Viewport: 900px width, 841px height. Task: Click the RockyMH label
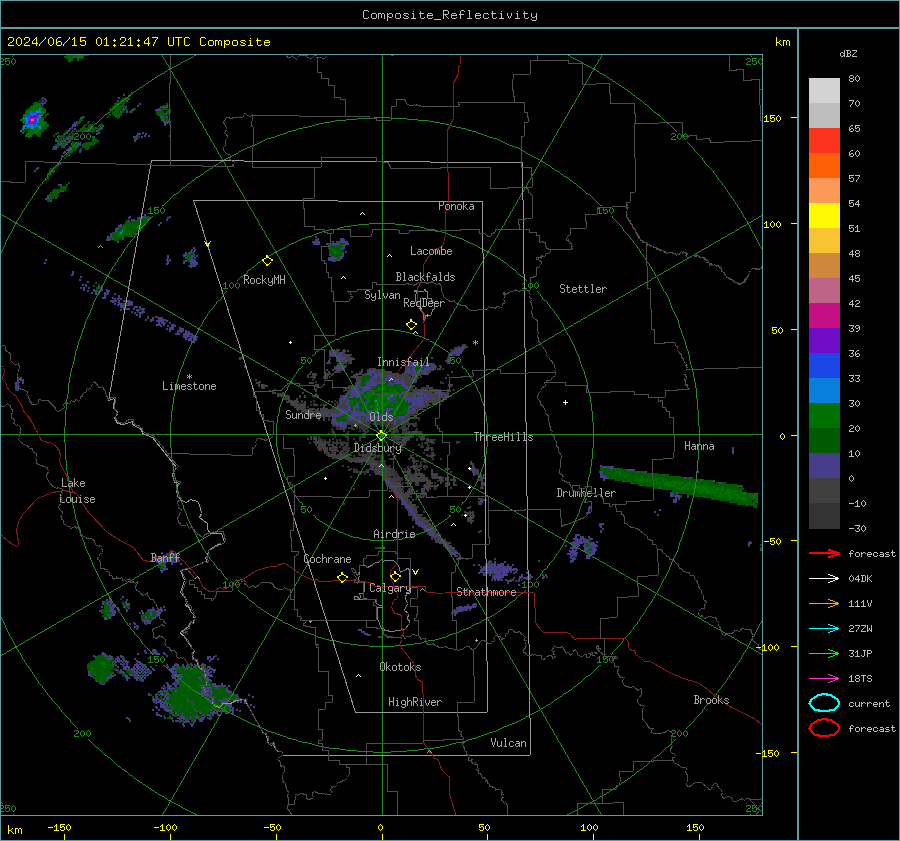point(264,280)
